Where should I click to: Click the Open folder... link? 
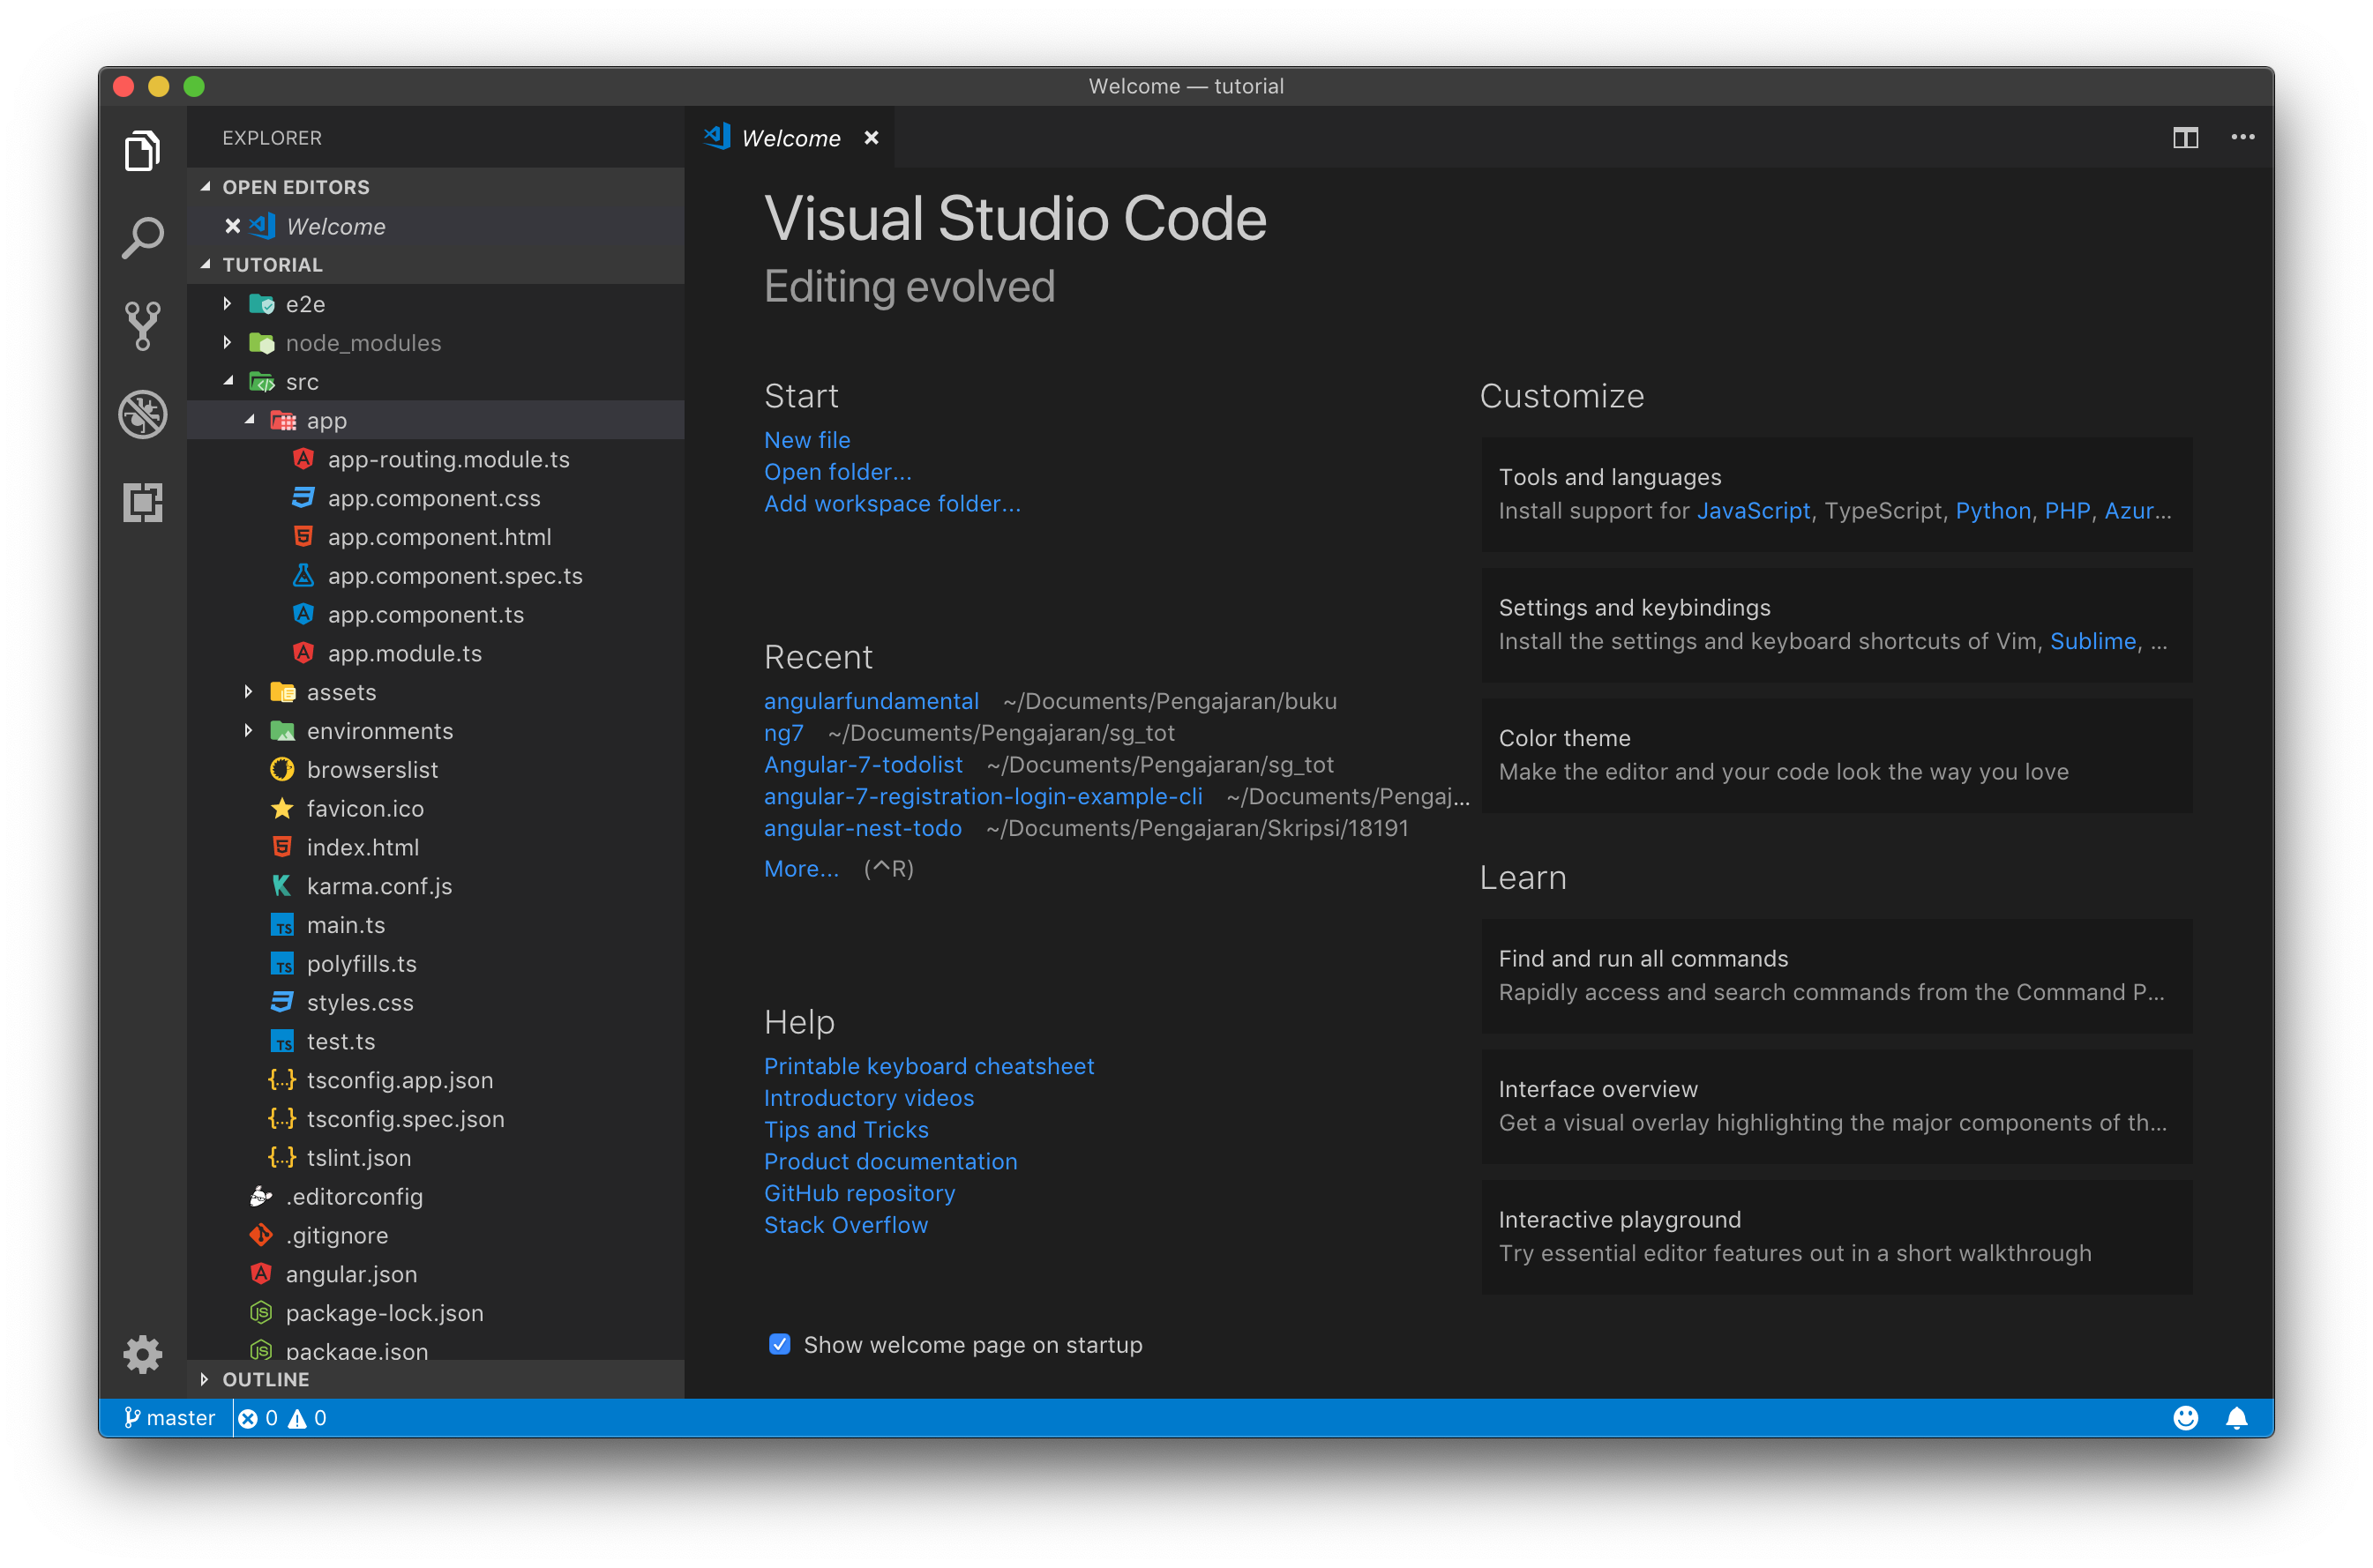pyautogui.click(x=838, y=472)
